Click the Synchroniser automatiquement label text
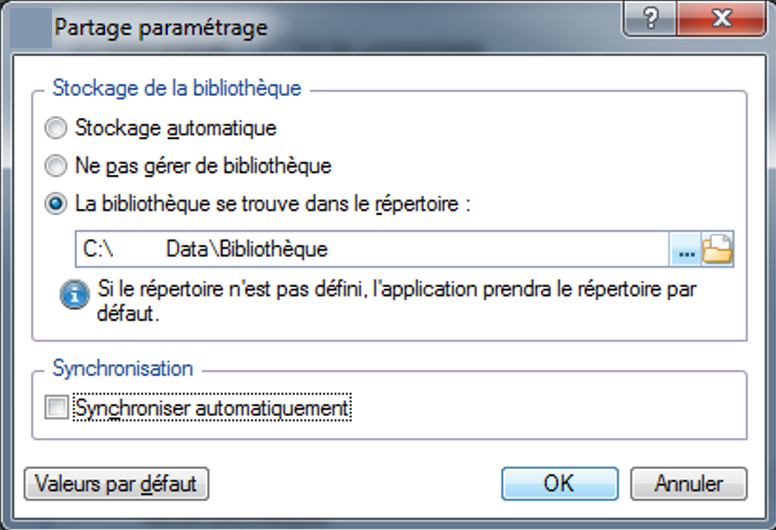776x530 pixels. pos(212,408)
